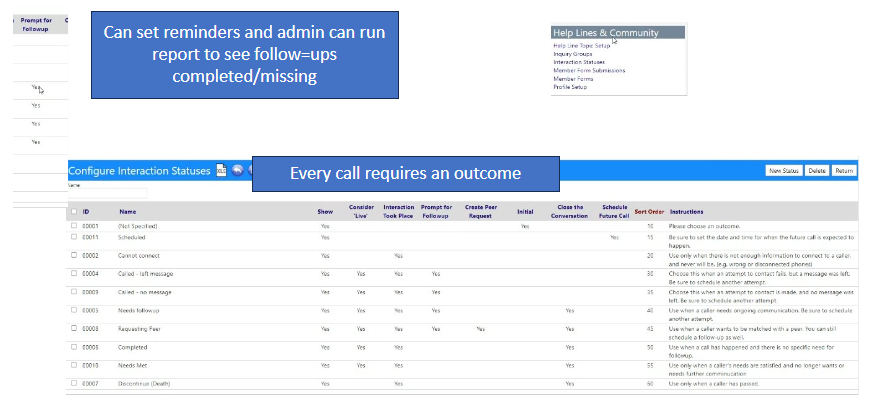
Task: Click Yes under the Initial column
Action: (525, 226)
